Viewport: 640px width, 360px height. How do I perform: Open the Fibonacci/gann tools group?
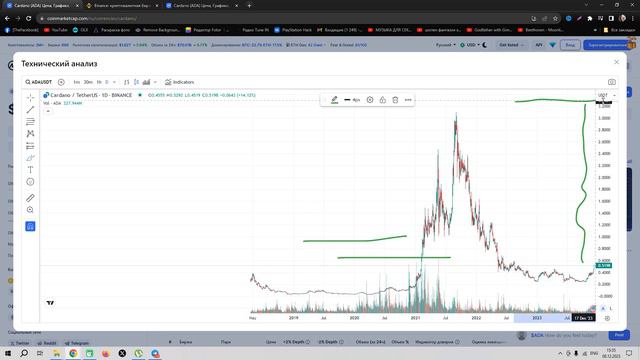[30, 122]
